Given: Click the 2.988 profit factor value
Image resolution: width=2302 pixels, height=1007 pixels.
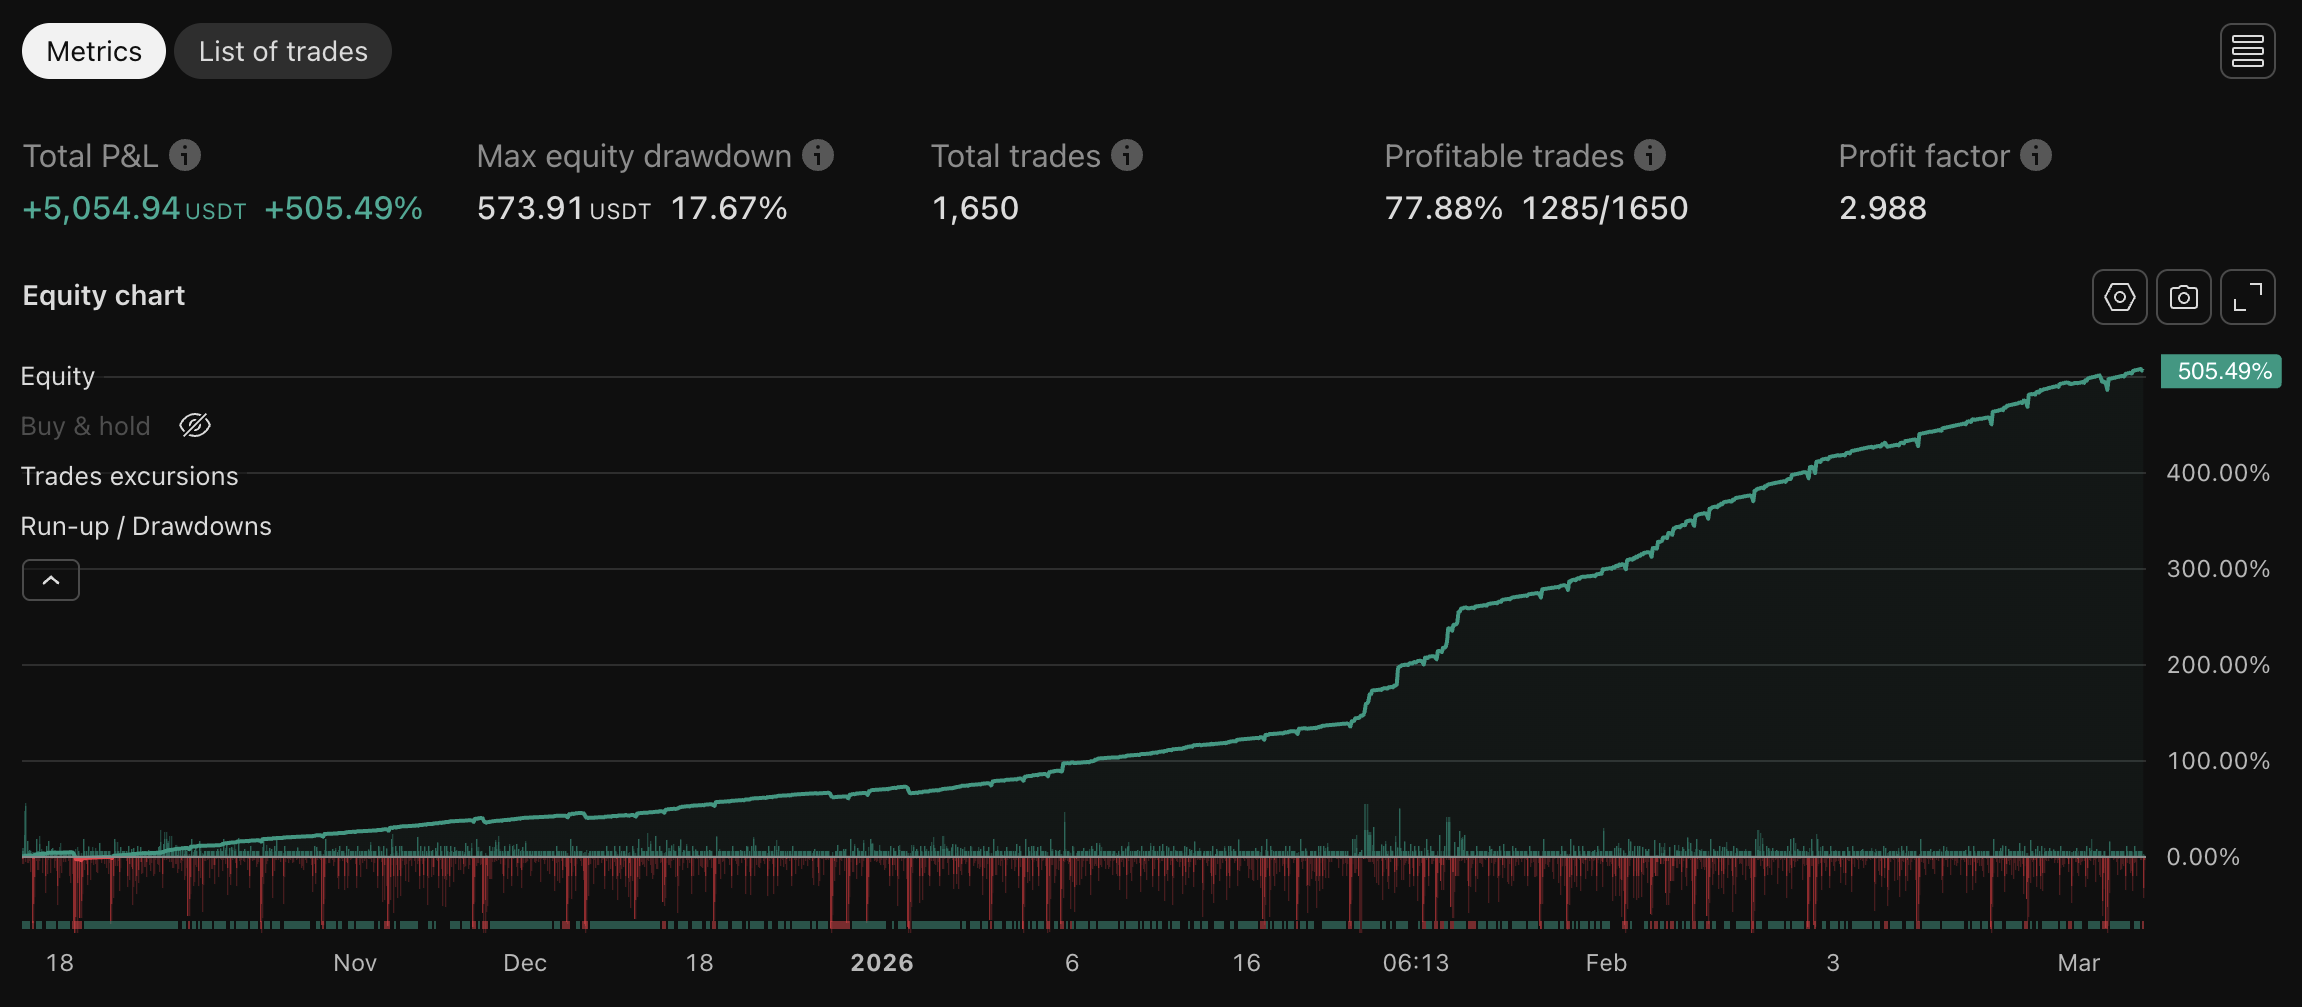Looking at the screenshot, I should (x=1883, y=208).
